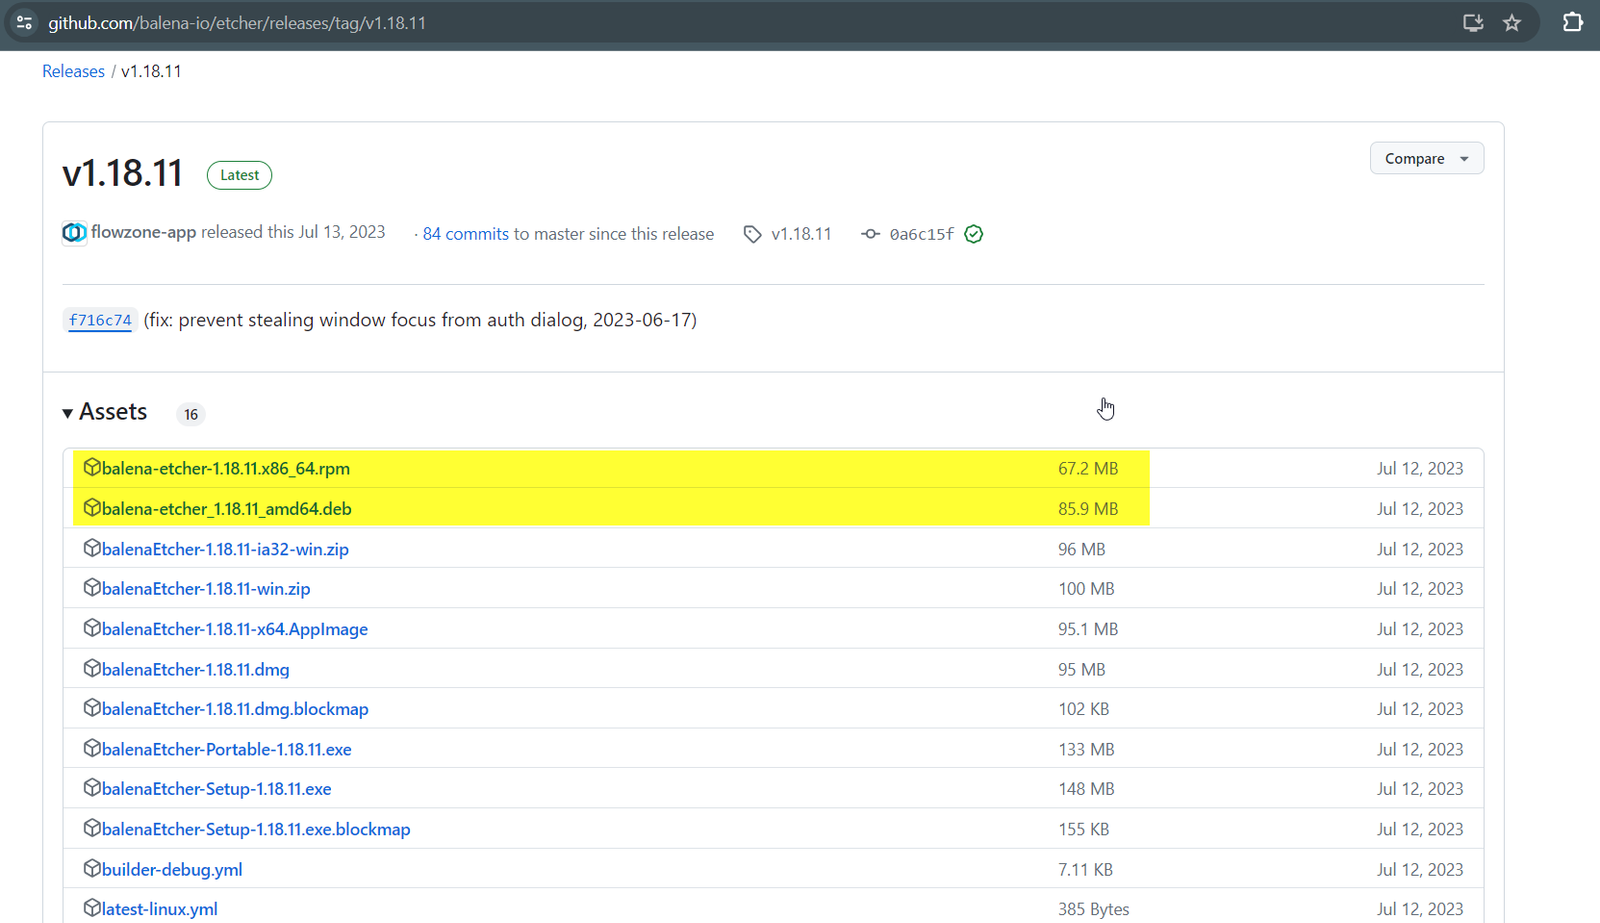
Task: Download balenaEtcher-Setup-1.18.11.exe
Action: click(x=217, y=789)
